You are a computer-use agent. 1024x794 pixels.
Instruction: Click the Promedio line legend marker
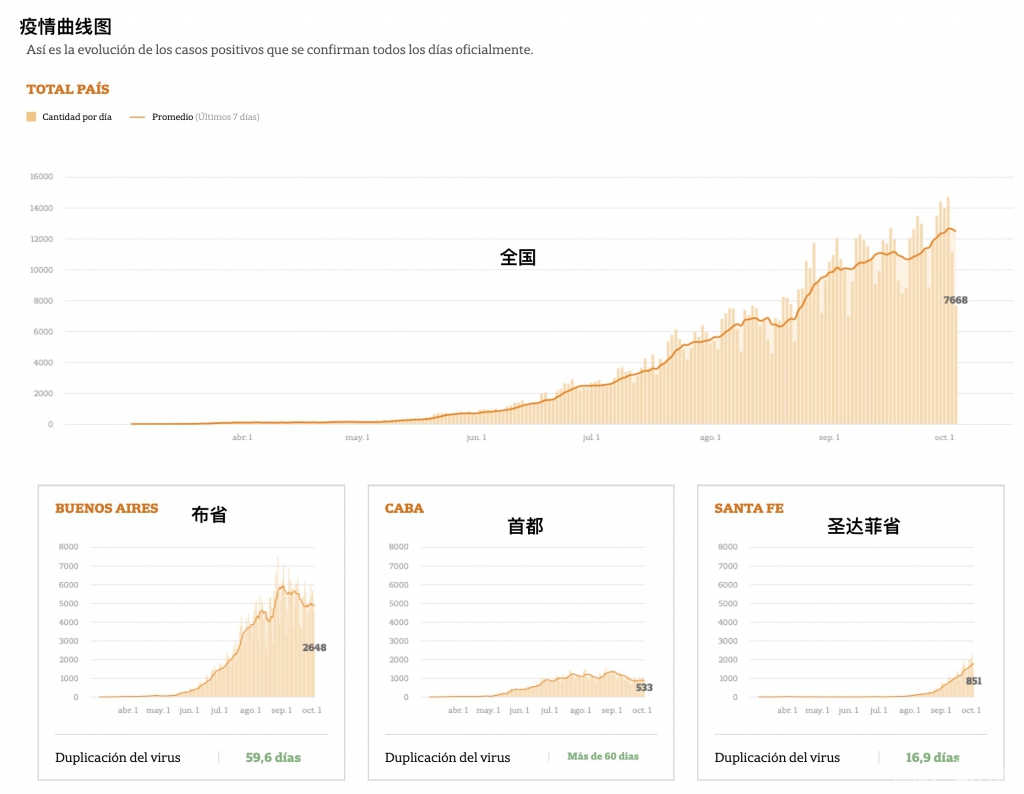(137, 117)
